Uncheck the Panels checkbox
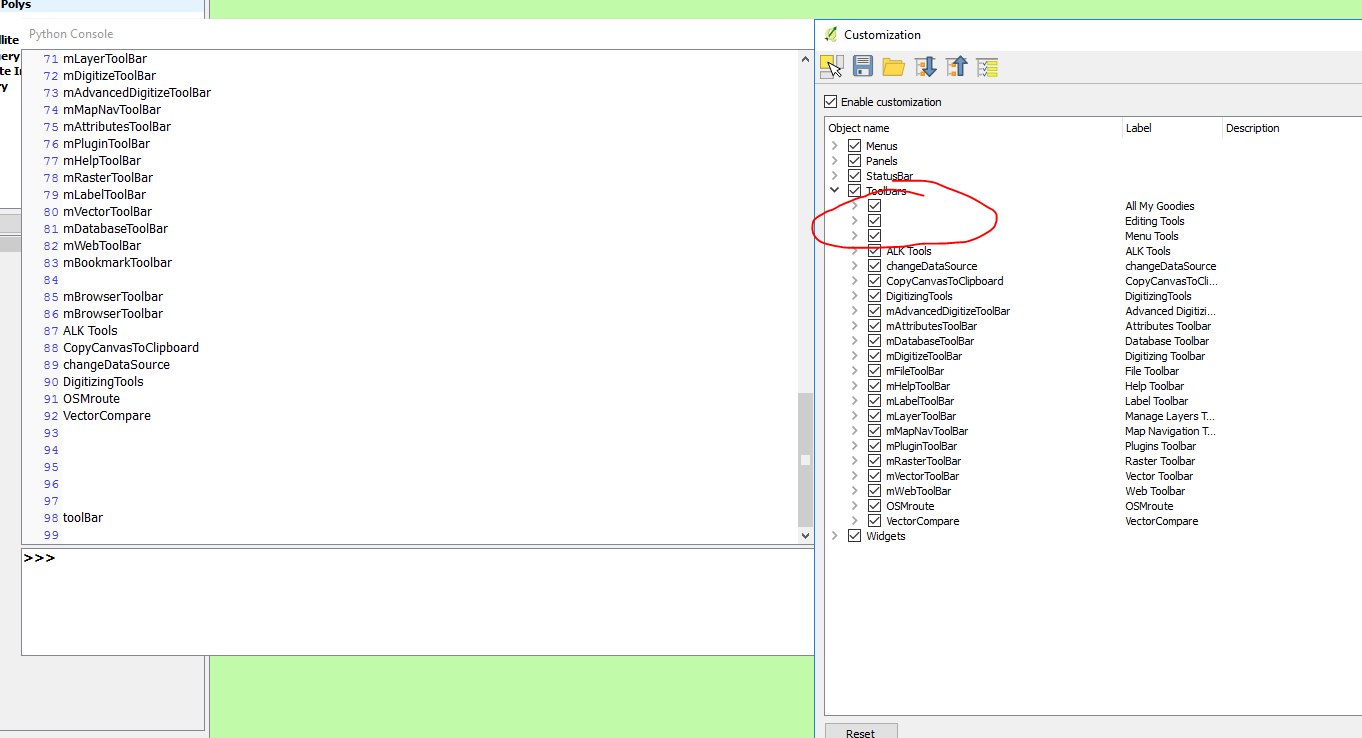This screenshot has height=738, width=1362. point(854,161)
